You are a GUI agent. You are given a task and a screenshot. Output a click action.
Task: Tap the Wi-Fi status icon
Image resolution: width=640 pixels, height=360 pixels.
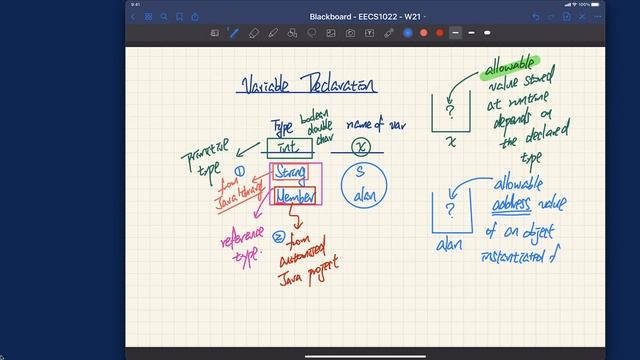574,4
